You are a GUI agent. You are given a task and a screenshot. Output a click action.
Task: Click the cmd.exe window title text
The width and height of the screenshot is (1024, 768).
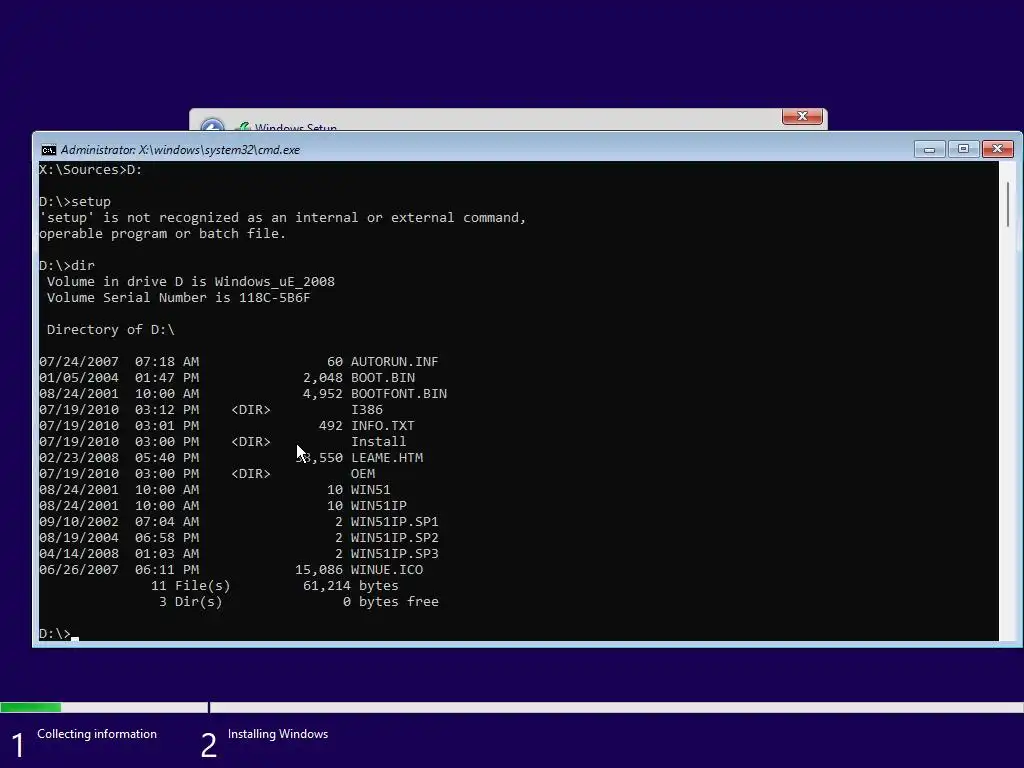pos(180,150)
